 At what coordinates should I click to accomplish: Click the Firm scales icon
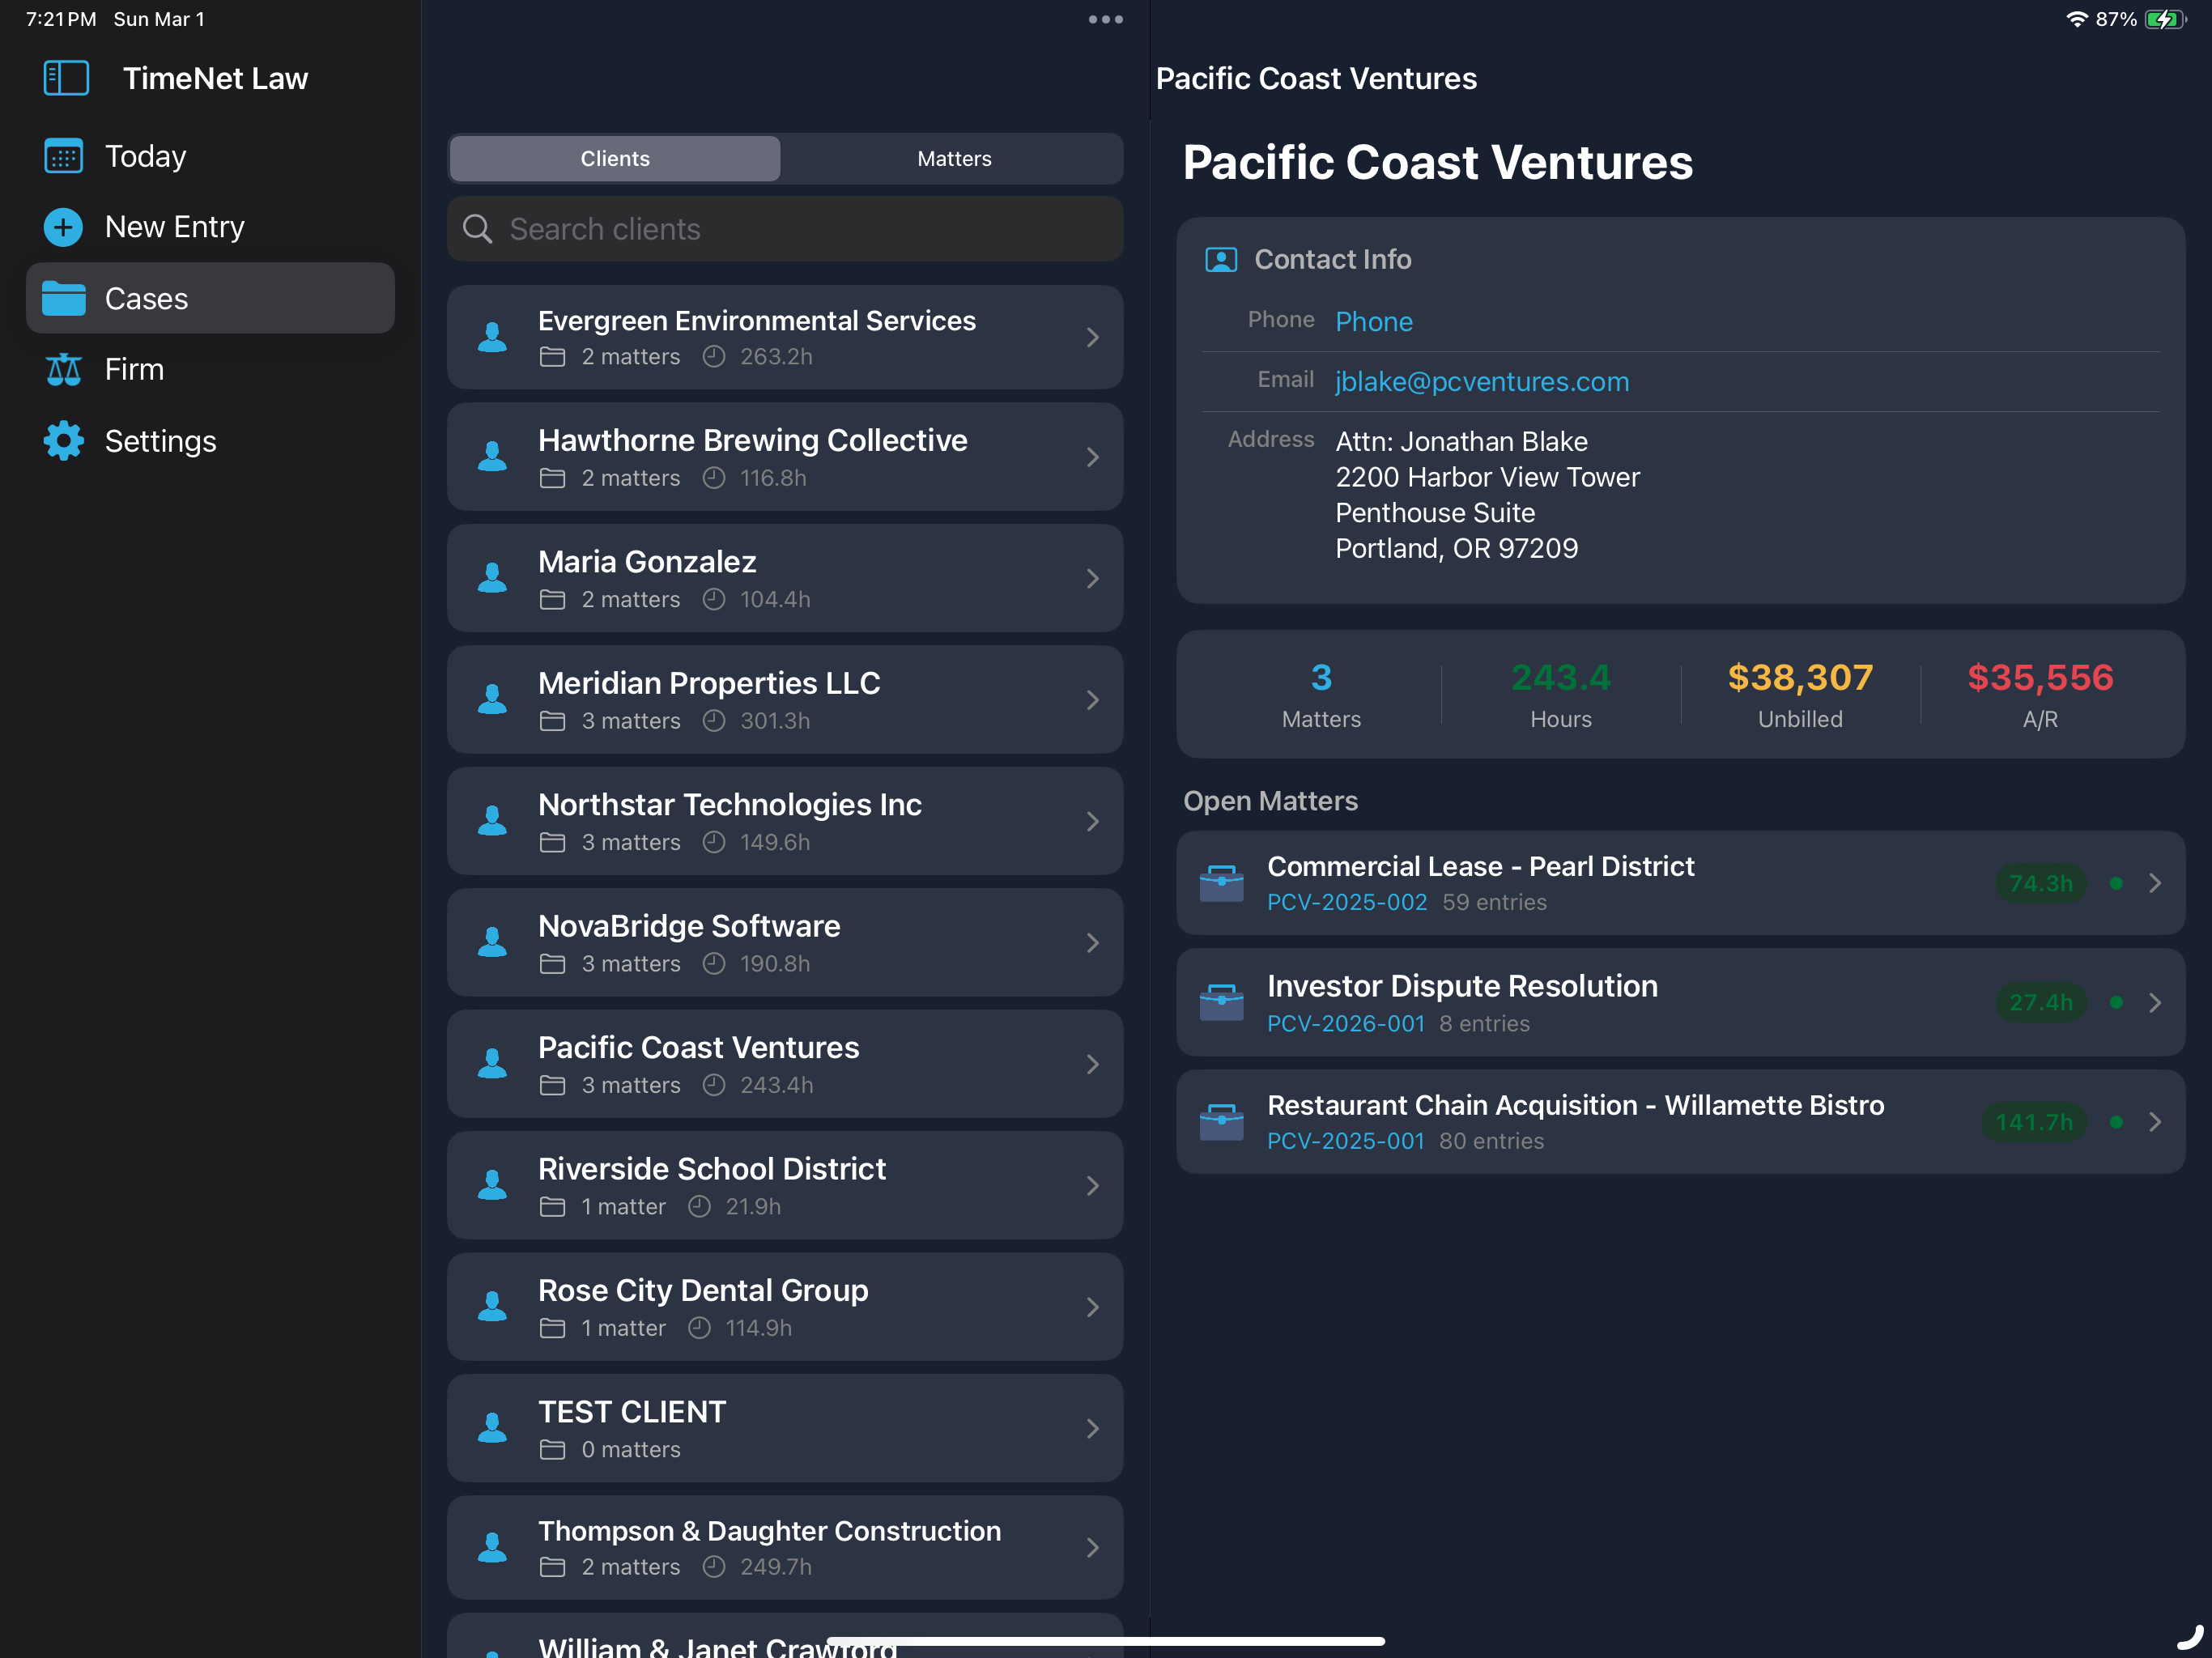click(x=64, y=369)
